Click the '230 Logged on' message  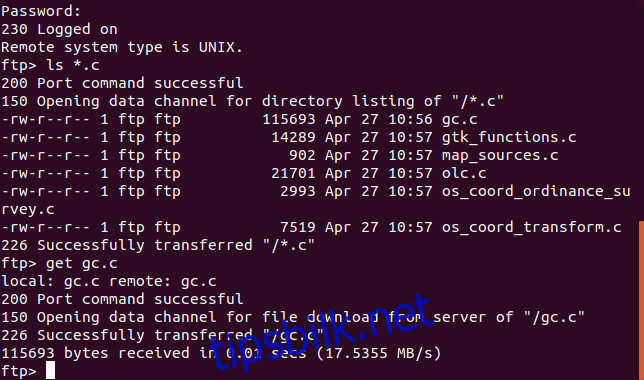[x=60, y=29]
